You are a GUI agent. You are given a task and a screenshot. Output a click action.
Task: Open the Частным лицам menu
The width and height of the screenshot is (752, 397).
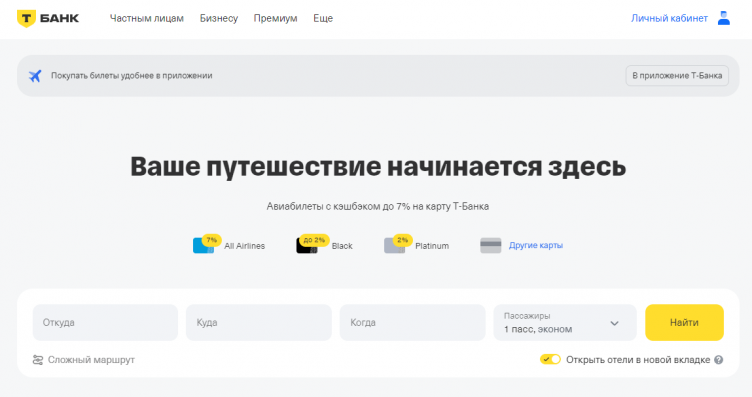147,18
